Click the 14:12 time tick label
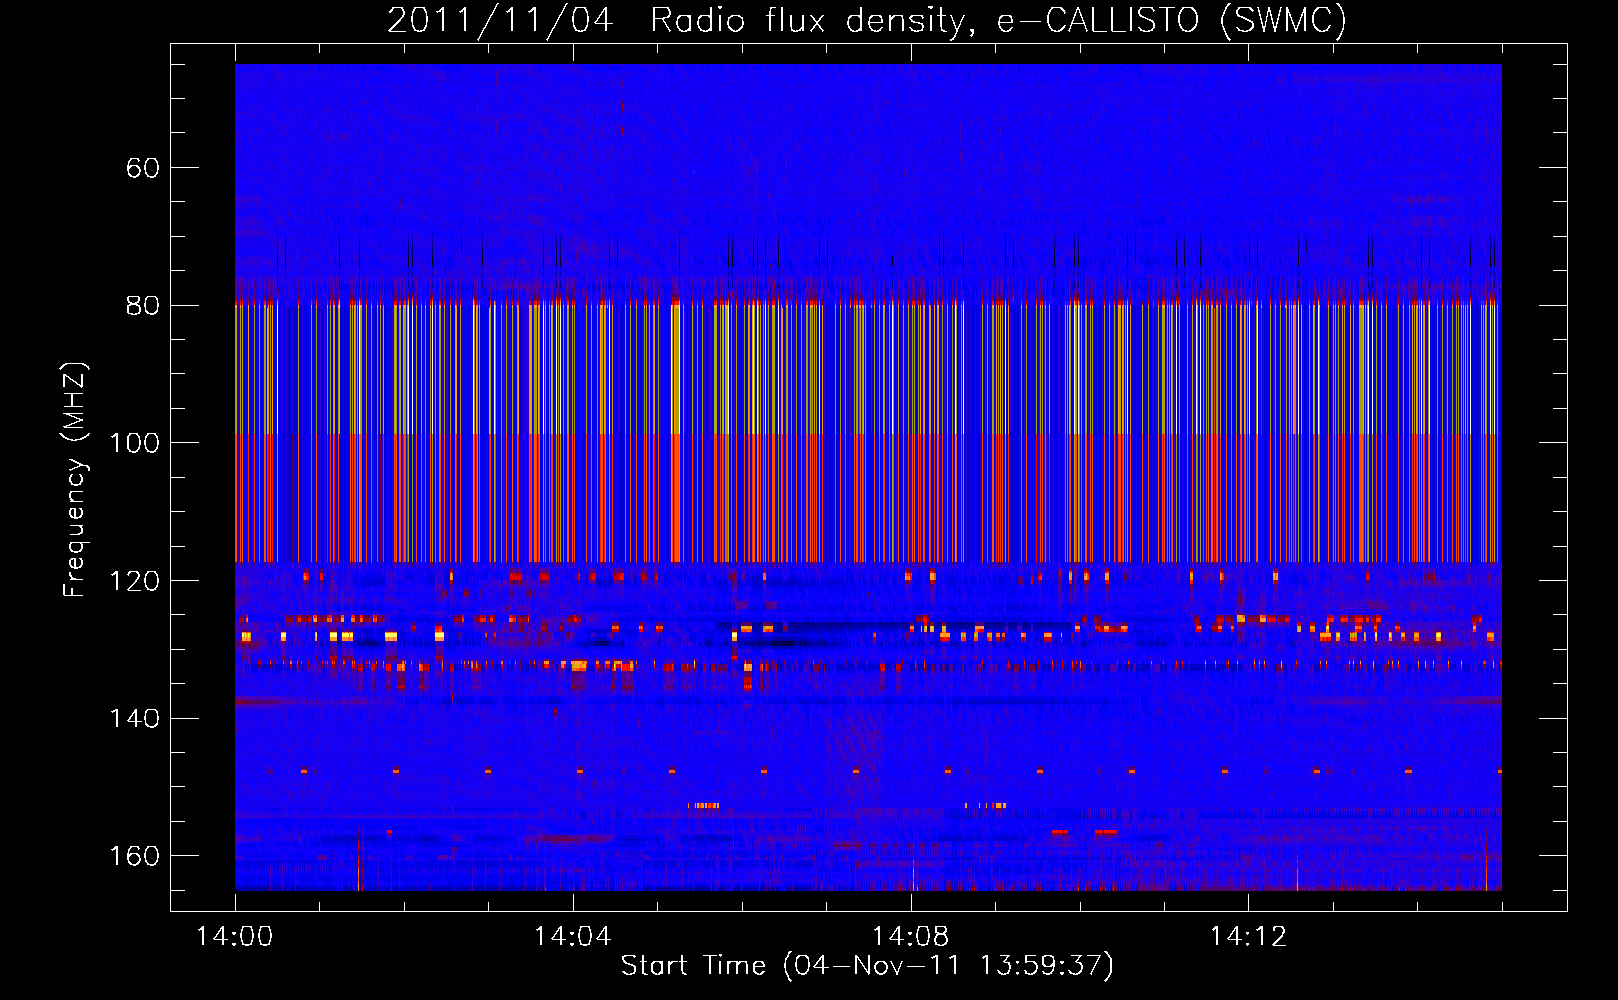 pos(1248,936)
